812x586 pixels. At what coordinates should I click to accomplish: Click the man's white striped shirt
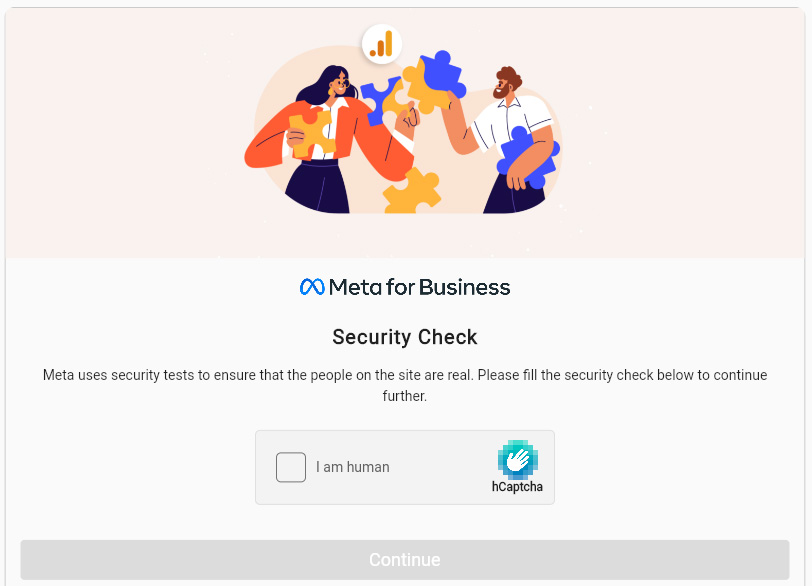point(510,122)
